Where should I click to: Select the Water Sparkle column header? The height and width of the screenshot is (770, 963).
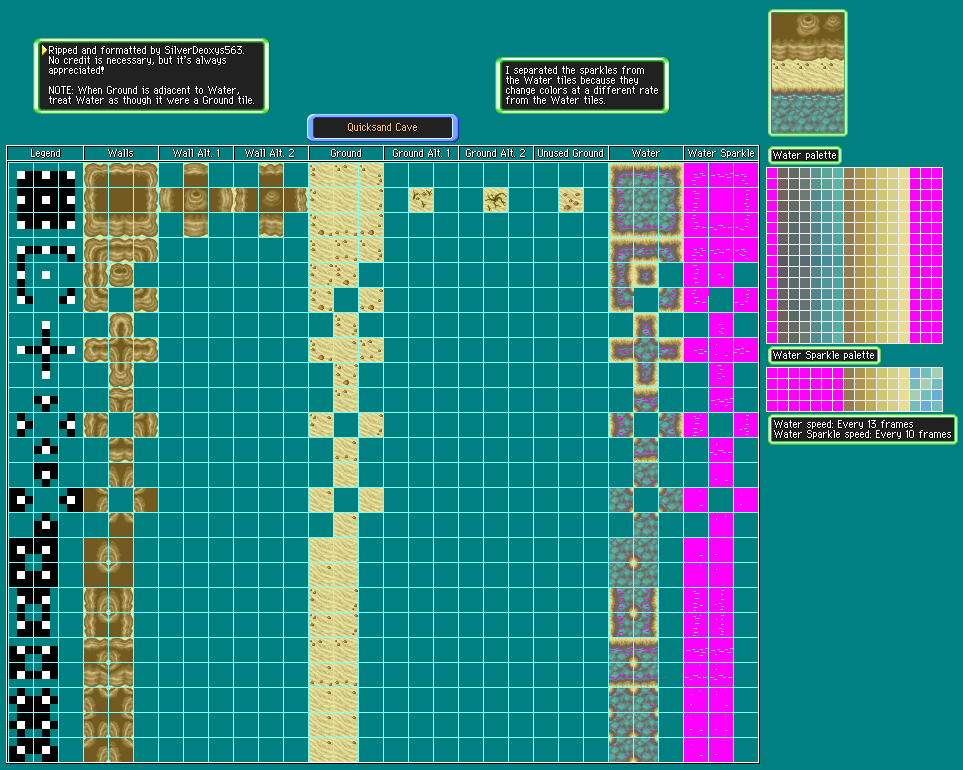(x=721, y=153)
